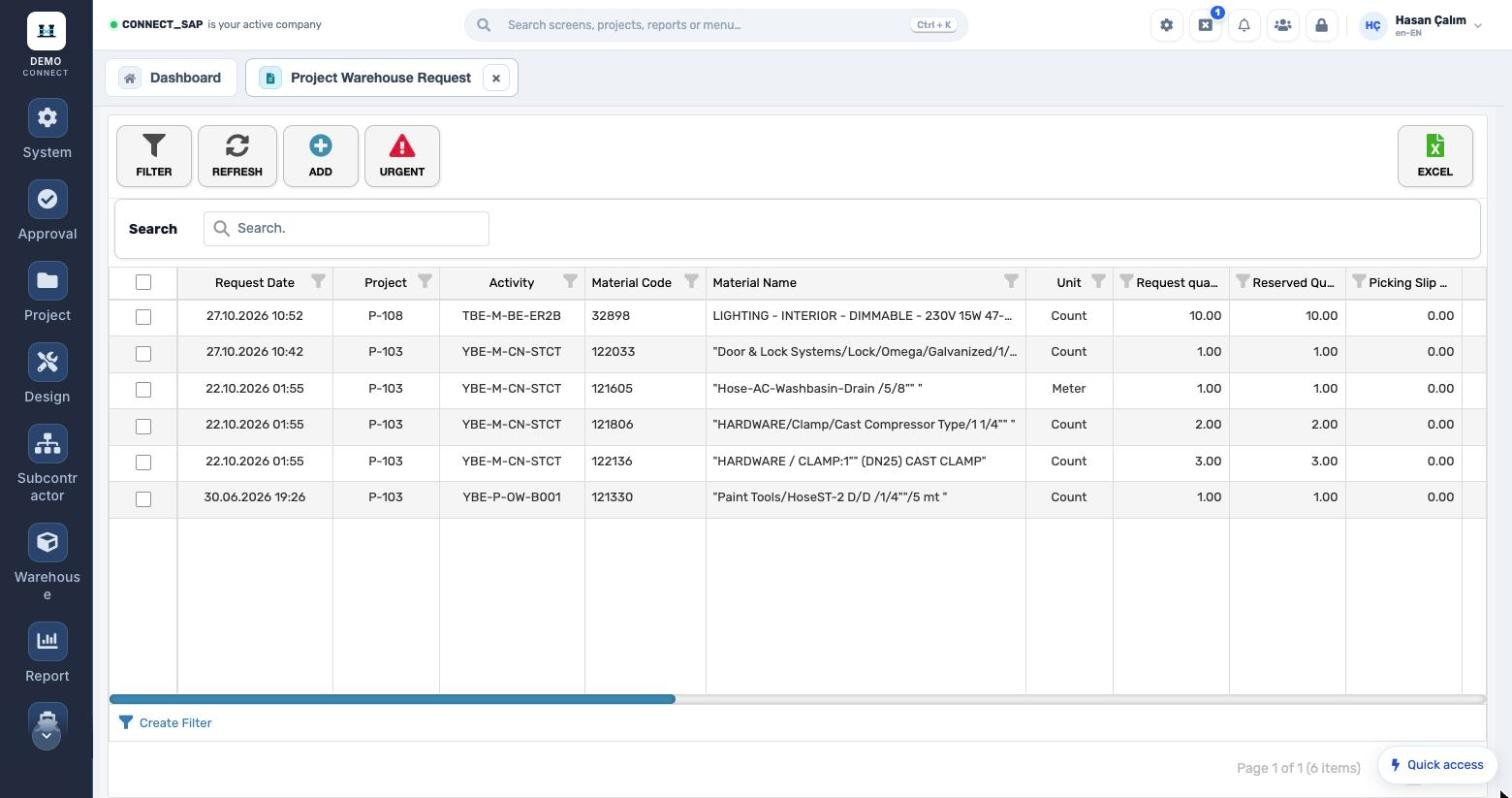
Task: Check the row for material 121605
Action: 143,390
